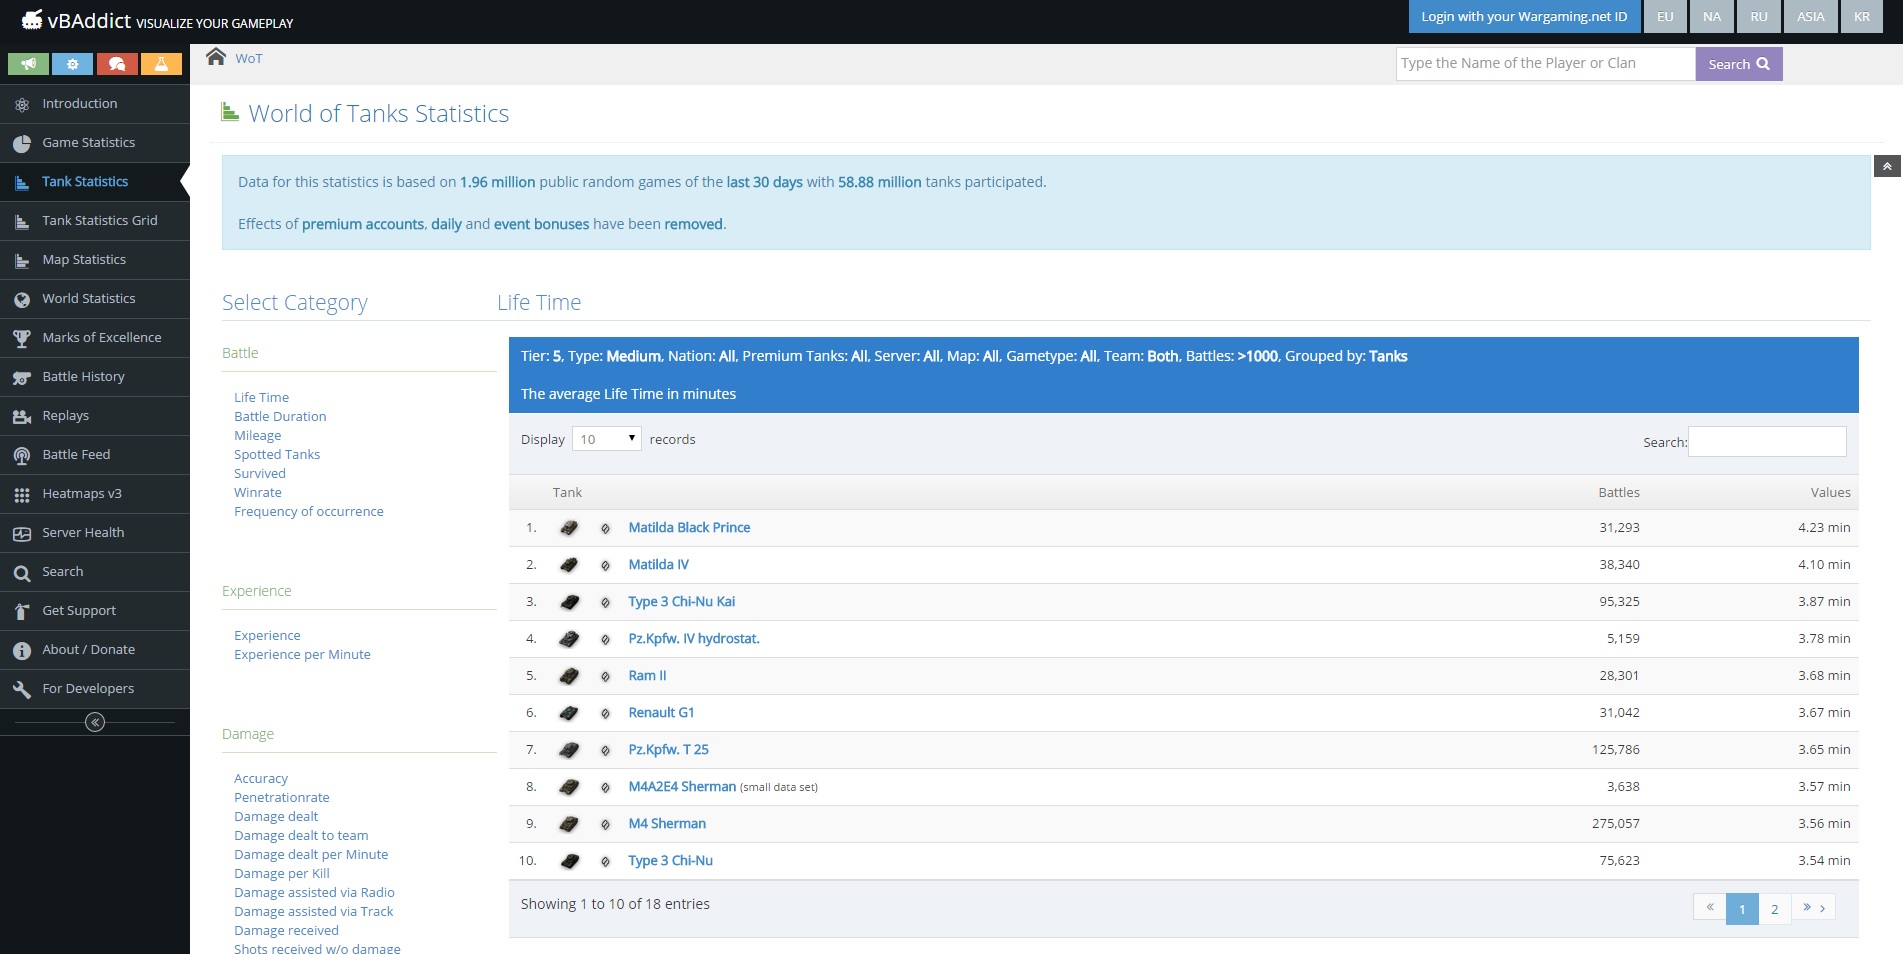1903x954 pixels.
Task: Open Heatmaps v3 from the sidebar
Action: point(82,494)
